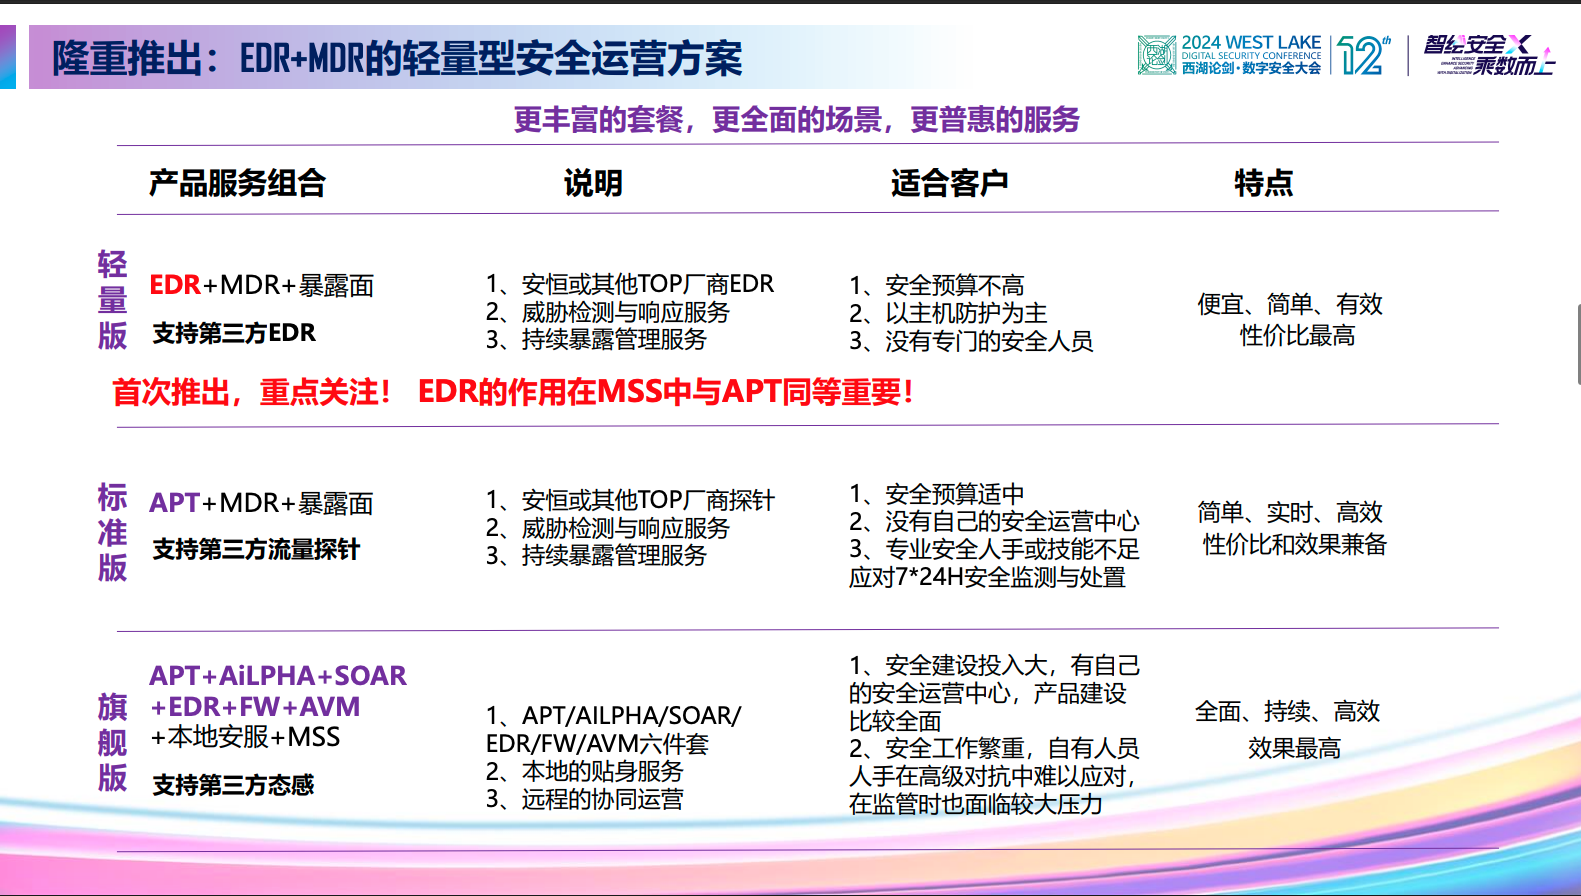Select the 旗舰版 row label
Viewport: 1581px width, 896px height.
[x=112, y=742]
